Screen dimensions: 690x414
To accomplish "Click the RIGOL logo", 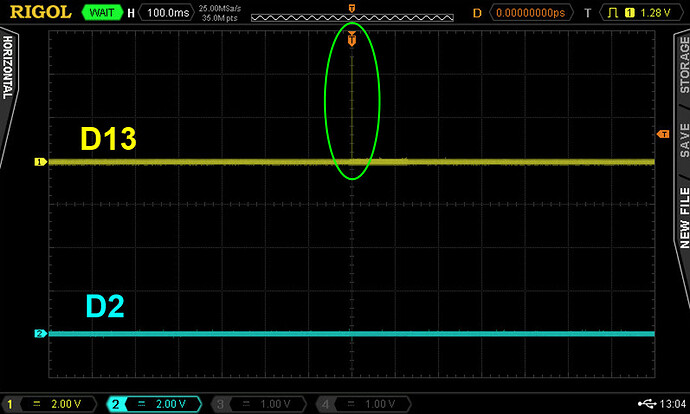I will click(40, 12).
